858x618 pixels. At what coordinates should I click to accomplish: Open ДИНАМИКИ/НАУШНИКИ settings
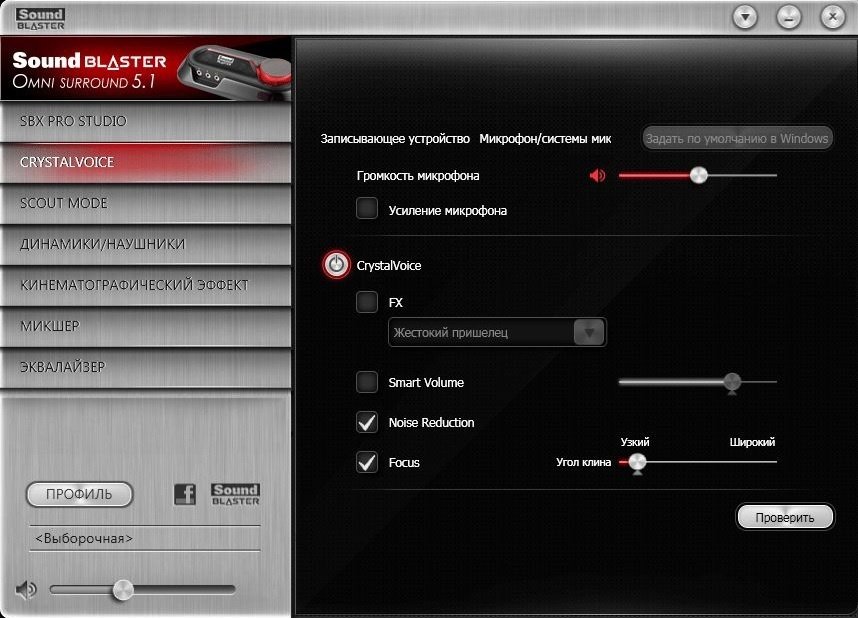[x=146, y=244]
